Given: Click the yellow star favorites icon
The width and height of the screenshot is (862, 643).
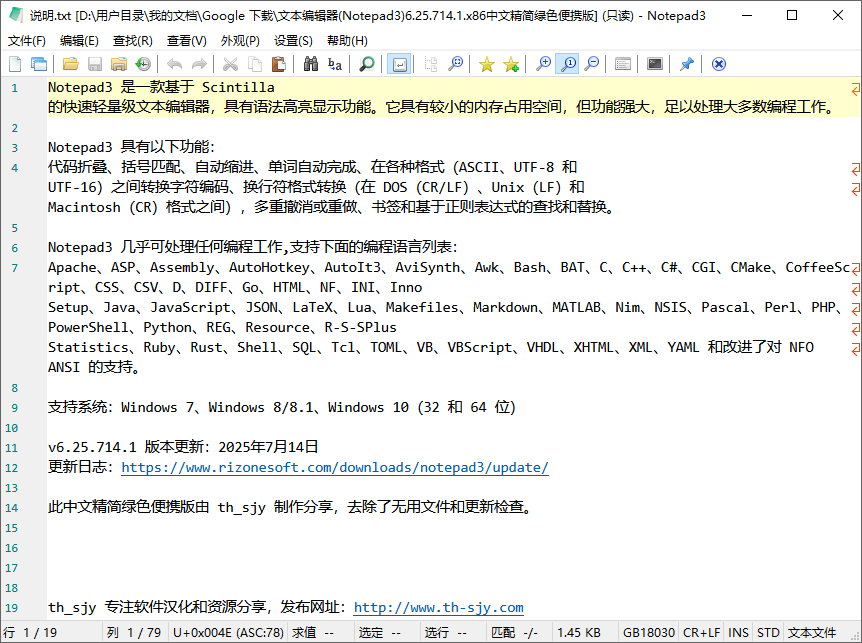Looking at the screenshot, I should [487, 64].
